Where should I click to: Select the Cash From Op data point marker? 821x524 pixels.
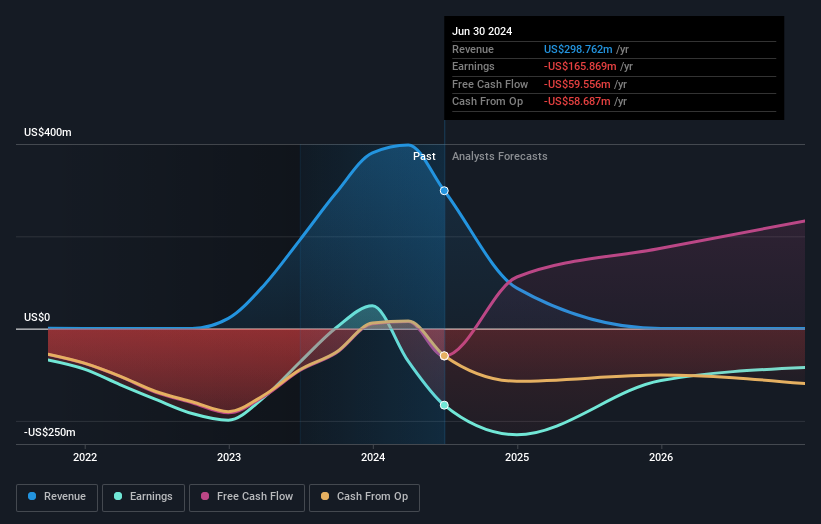(x=444, y=356)
